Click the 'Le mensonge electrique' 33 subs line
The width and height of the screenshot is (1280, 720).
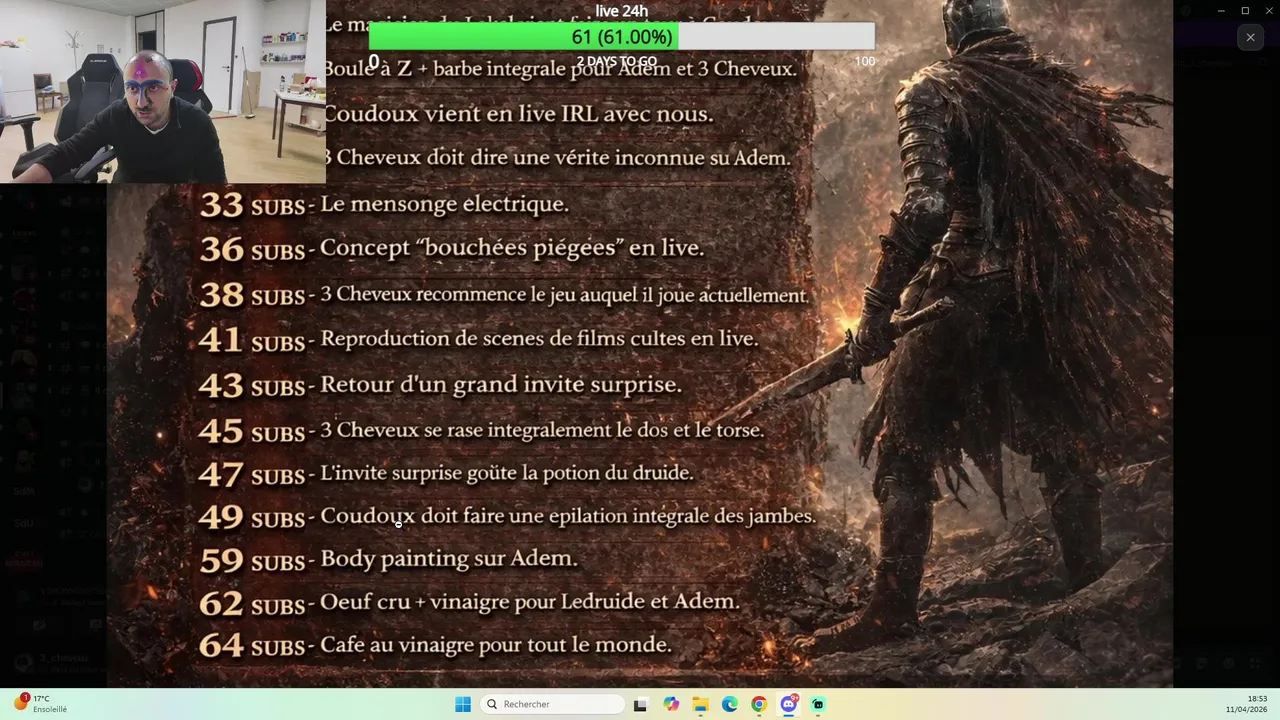[384, 204]
